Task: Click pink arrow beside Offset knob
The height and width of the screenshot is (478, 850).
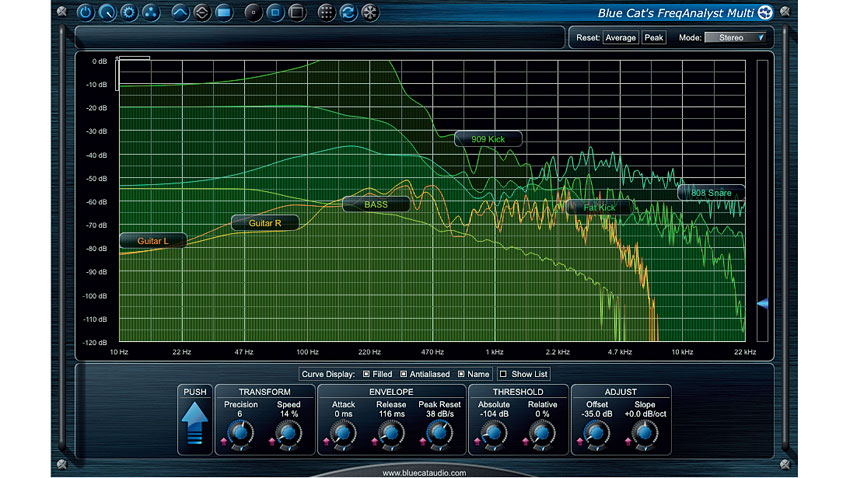Action: [580, 442]
